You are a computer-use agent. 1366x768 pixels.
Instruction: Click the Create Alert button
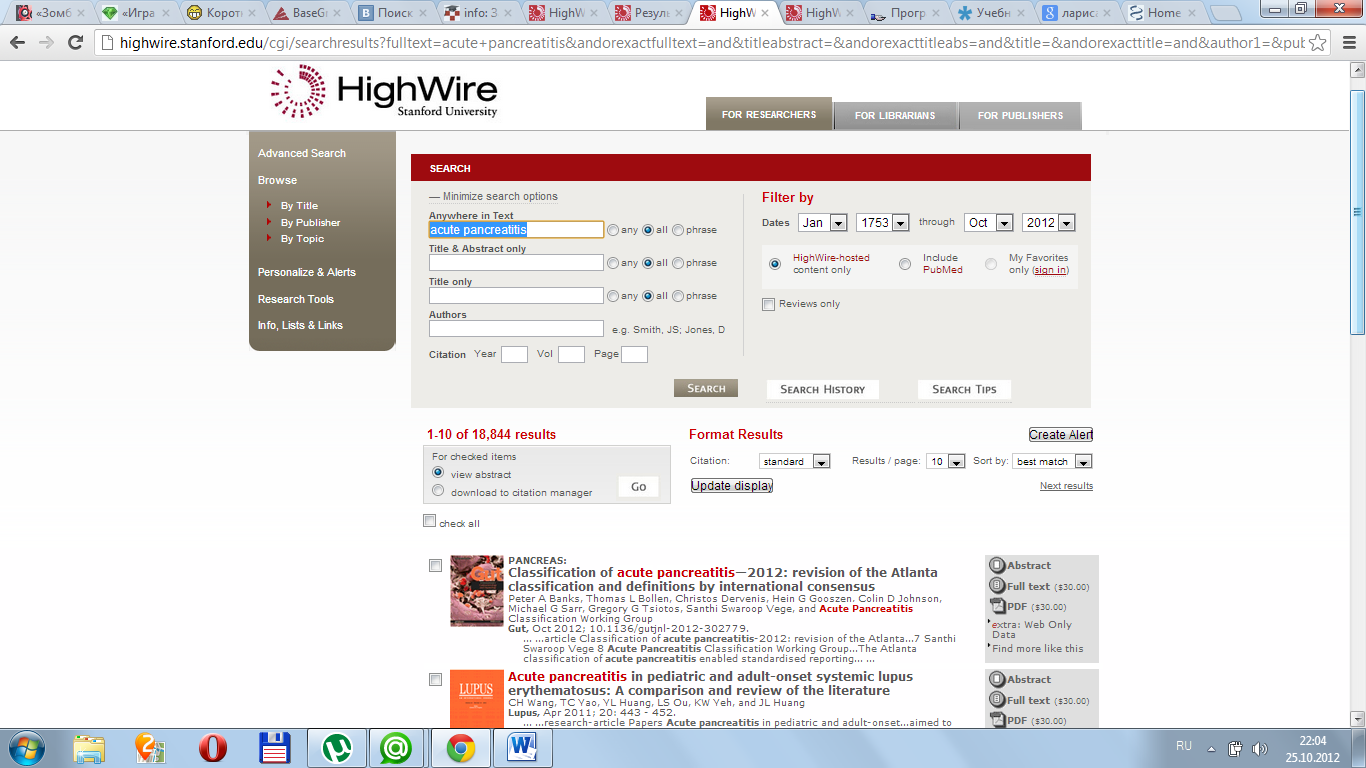pyautogui.click(x=1061, y=435)
